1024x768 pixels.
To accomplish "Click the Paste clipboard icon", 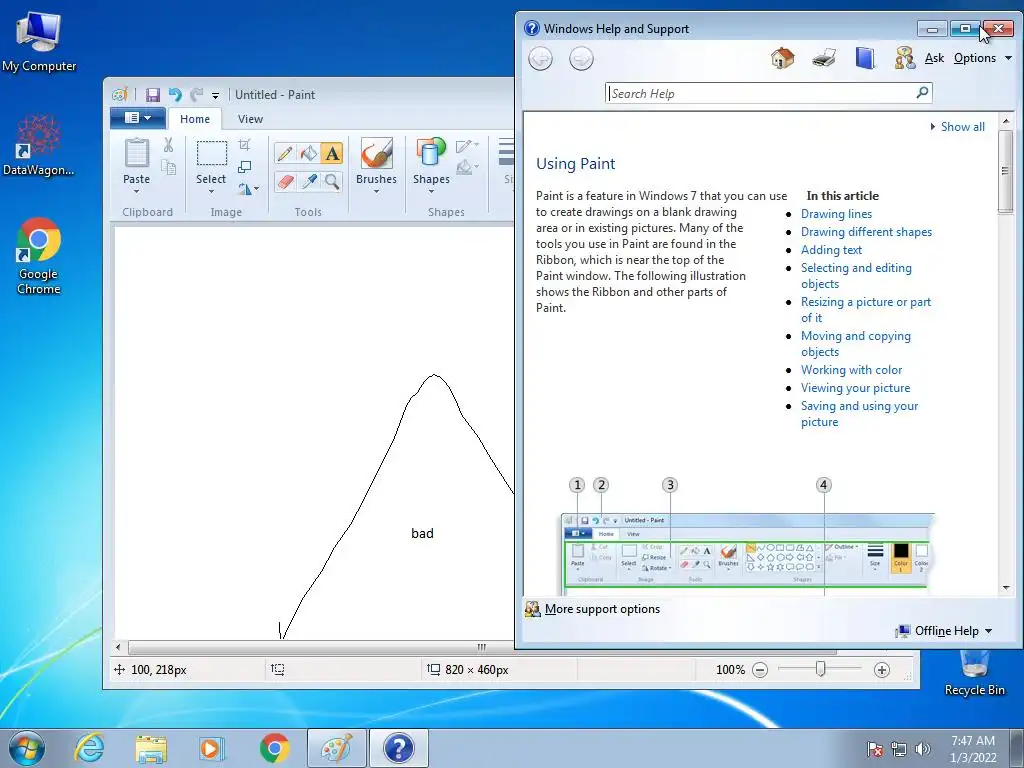I will pyautogui.click(x=136, y=153).
